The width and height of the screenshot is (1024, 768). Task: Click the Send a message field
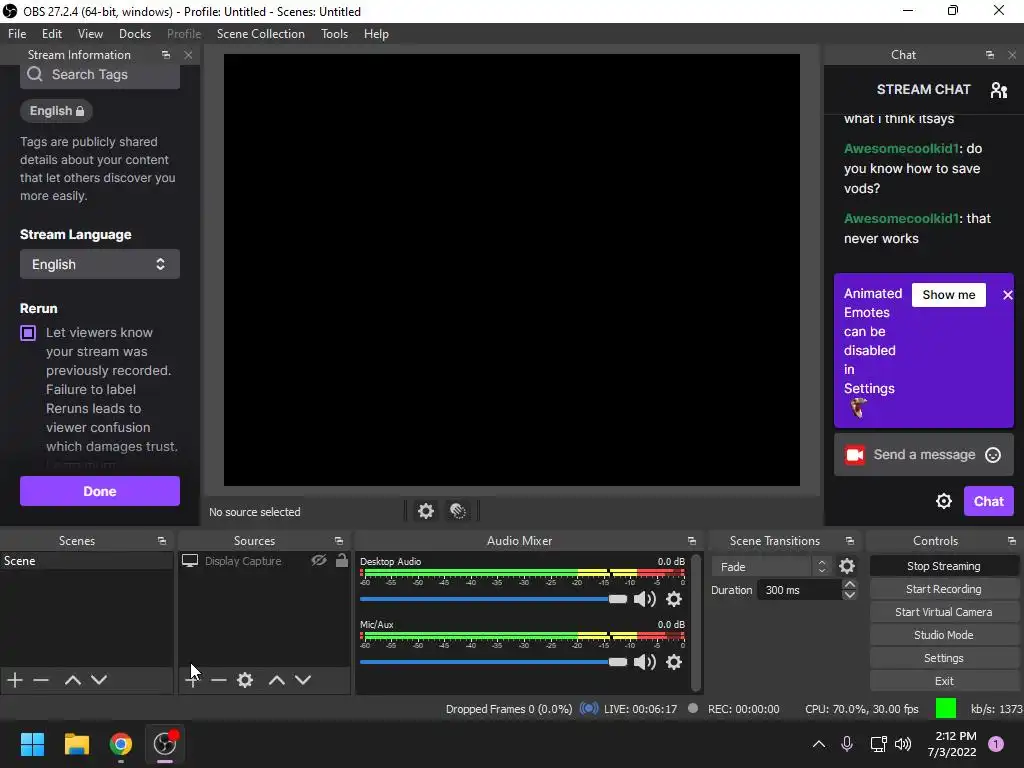(923, 455)
